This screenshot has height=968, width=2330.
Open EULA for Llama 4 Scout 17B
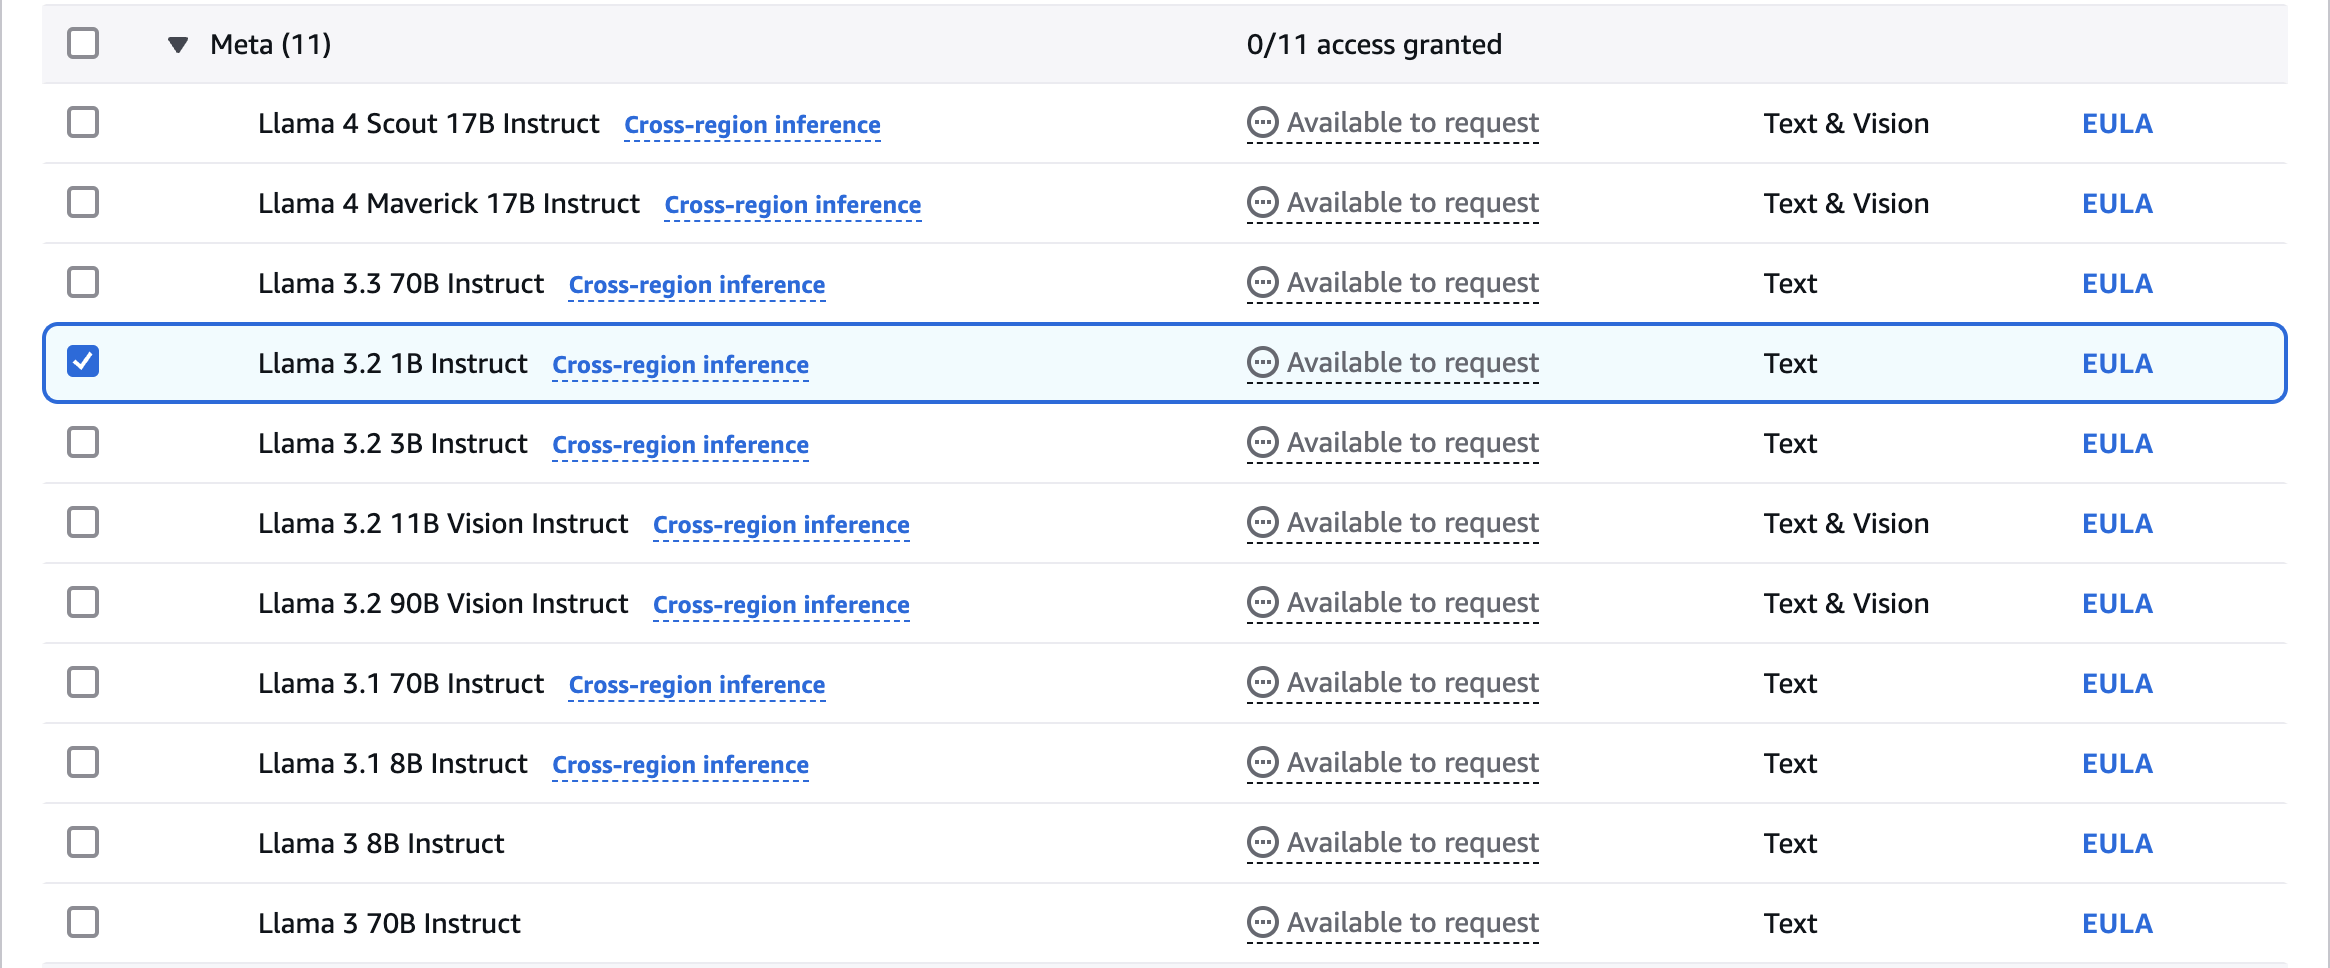coord(2117,124)
